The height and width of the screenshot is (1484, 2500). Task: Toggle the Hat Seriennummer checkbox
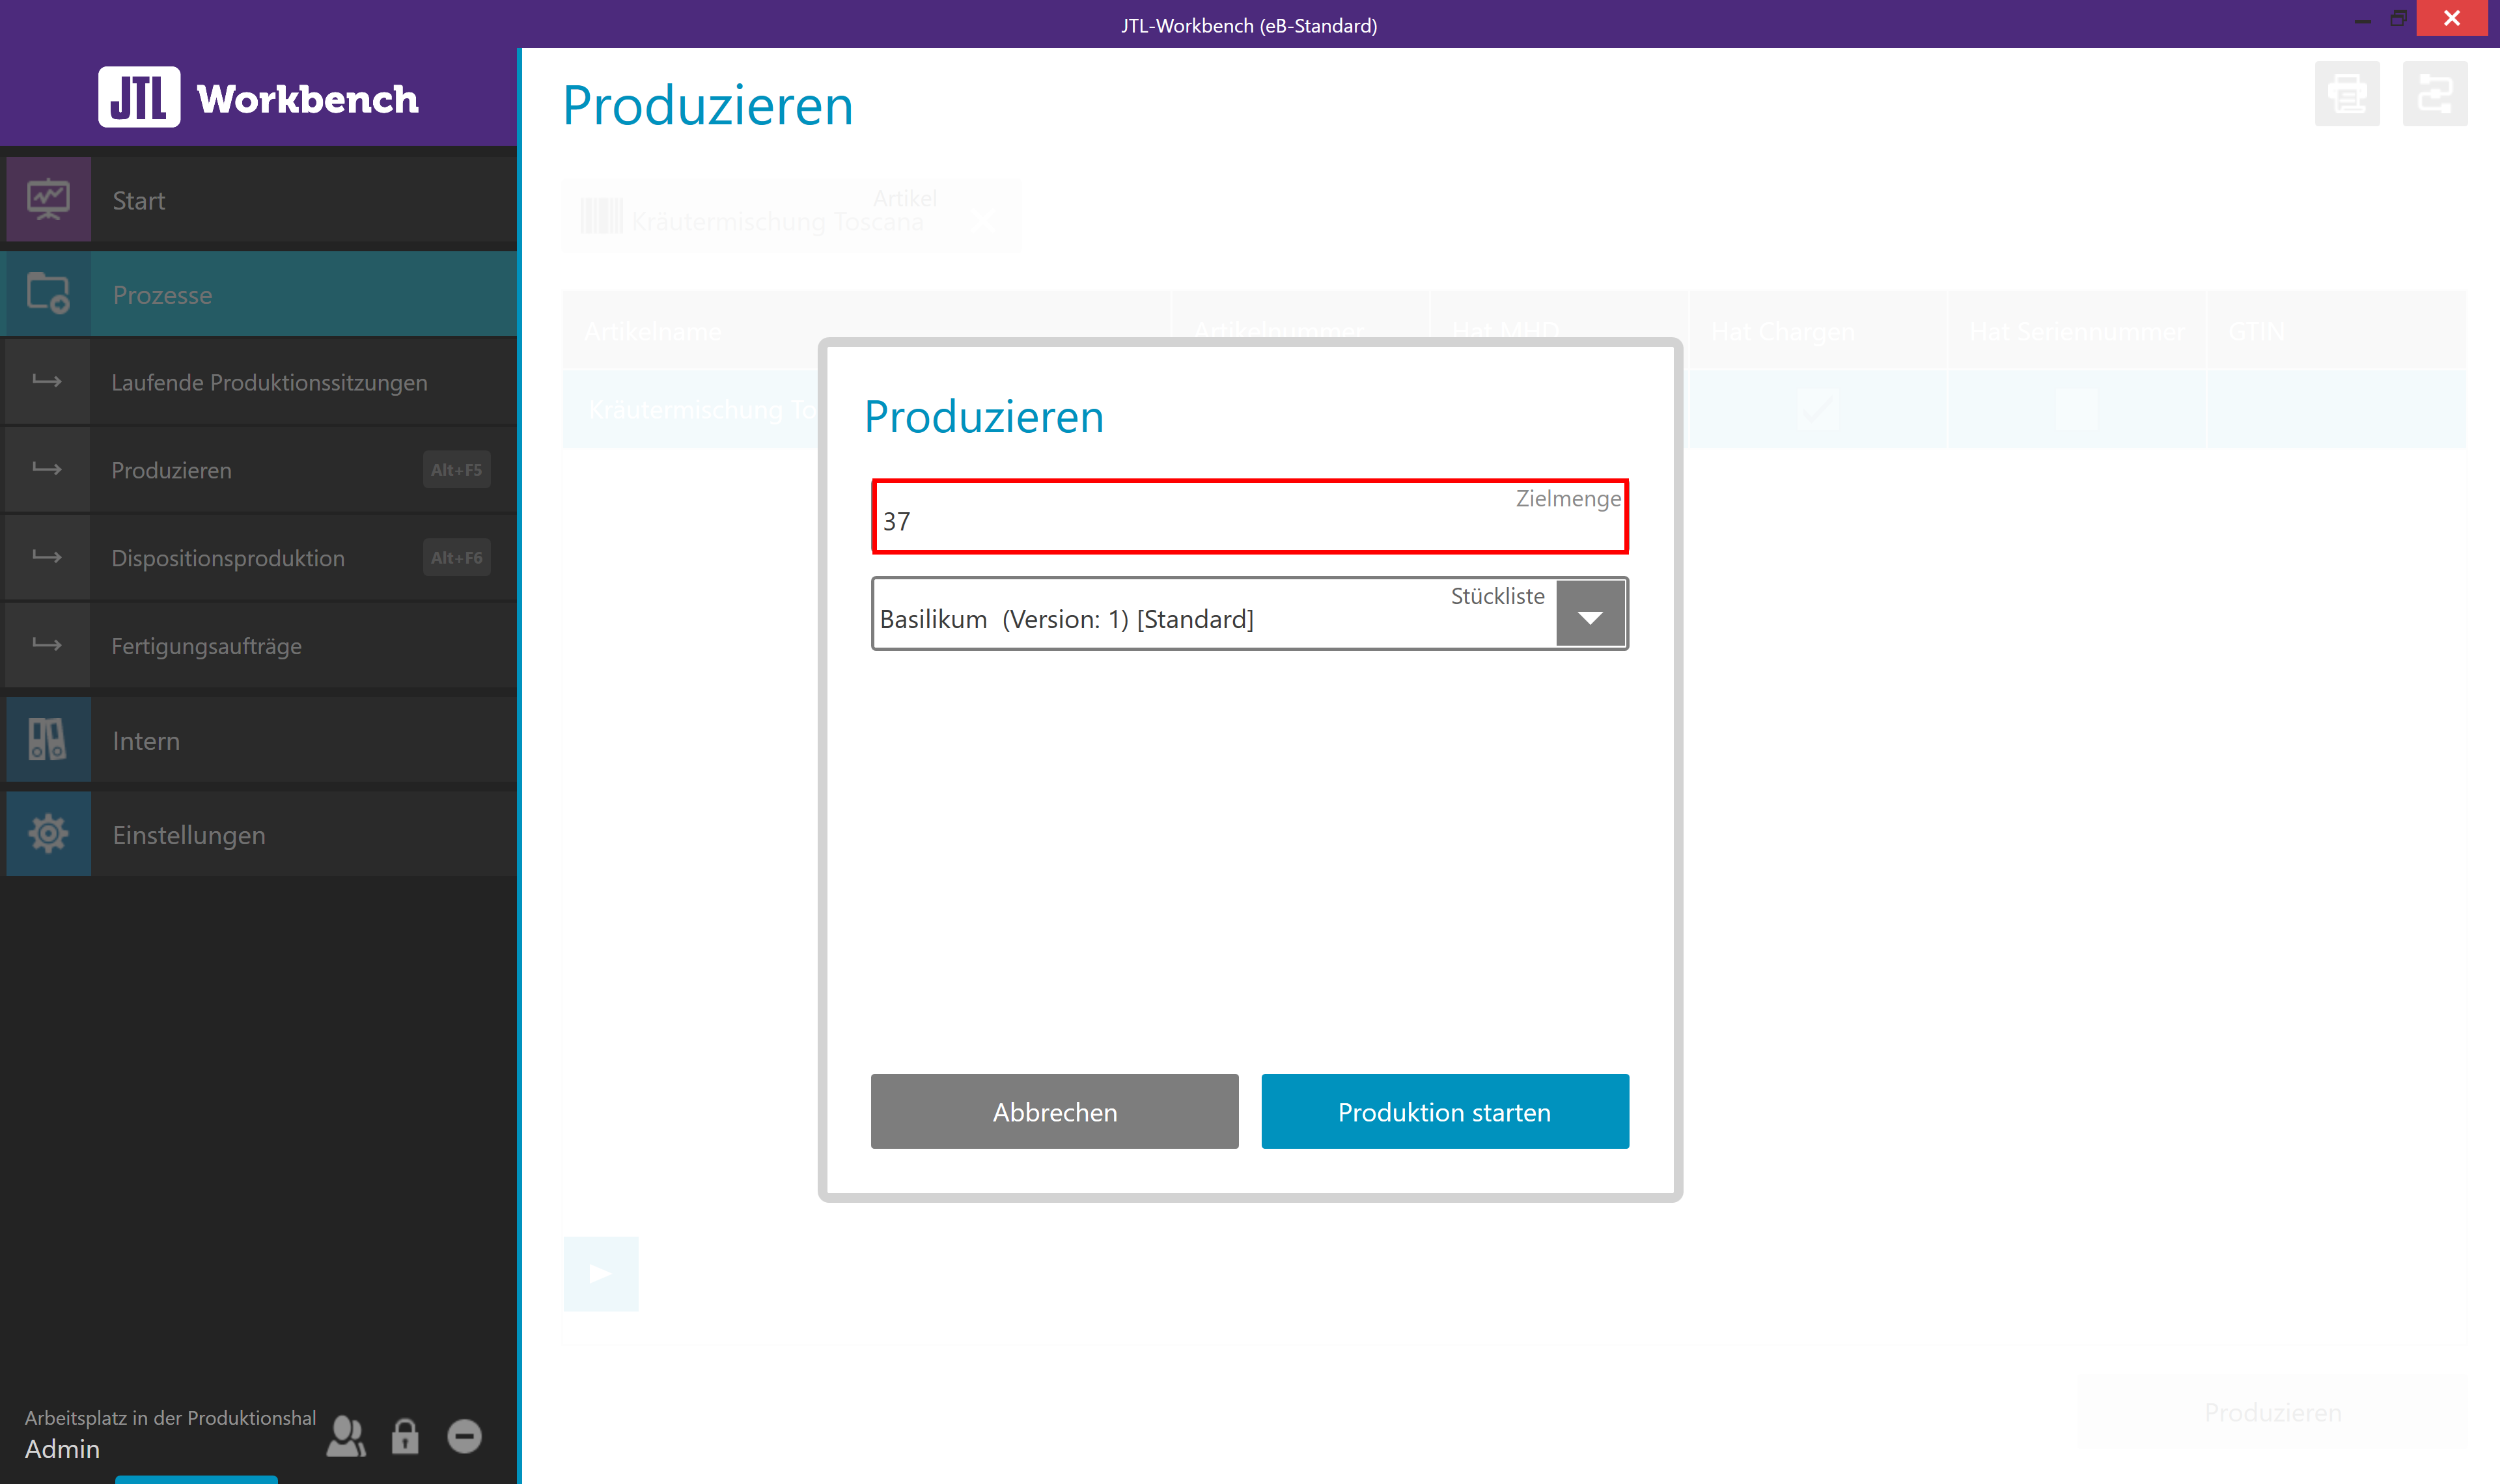[x=2076, y=409]
